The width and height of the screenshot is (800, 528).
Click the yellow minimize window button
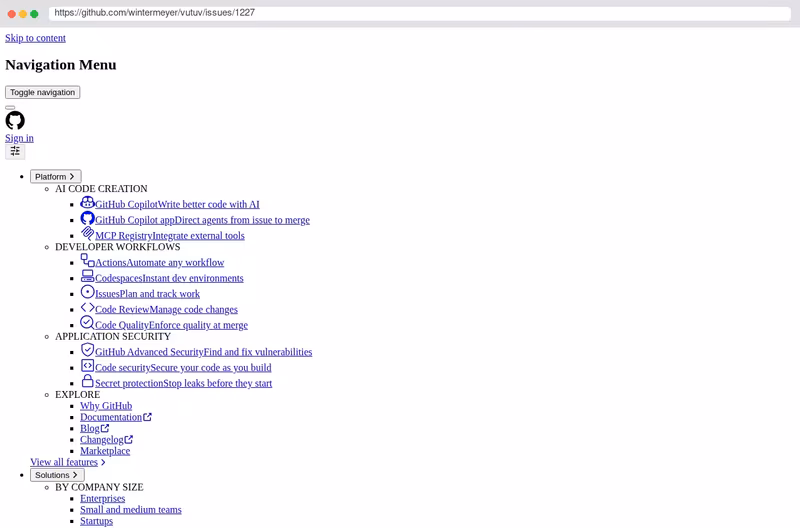click(23, 14)
